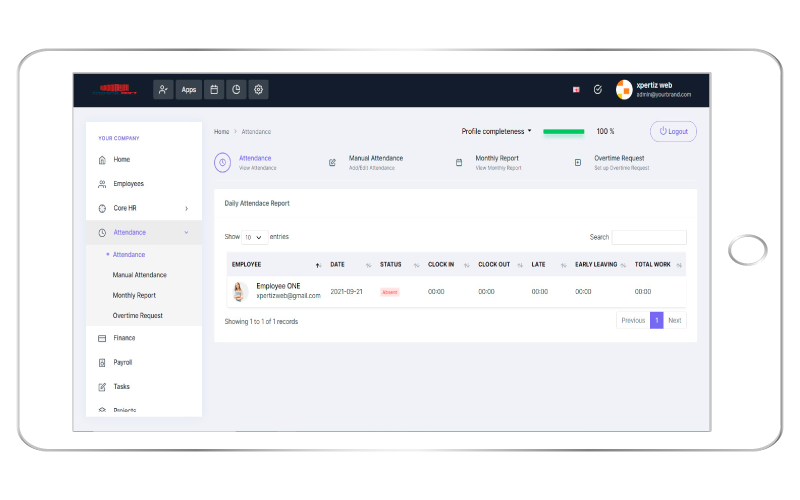Click the language flag icon
The image size is (800, 500).
pos(576,90)
